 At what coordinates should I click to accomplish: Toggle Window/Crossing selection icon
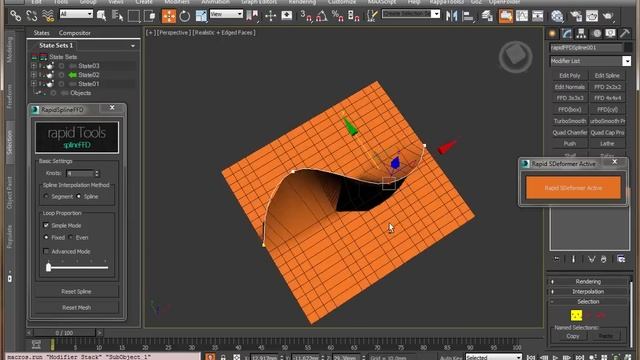point(150,16)
